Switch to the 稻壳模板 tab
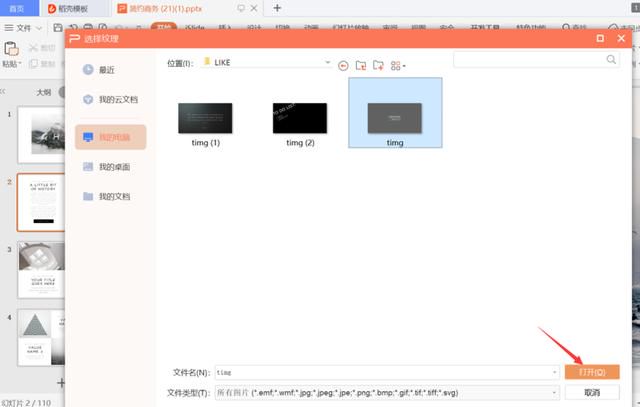Viewport: 640px width, 407px height. (x=68, y=8)
